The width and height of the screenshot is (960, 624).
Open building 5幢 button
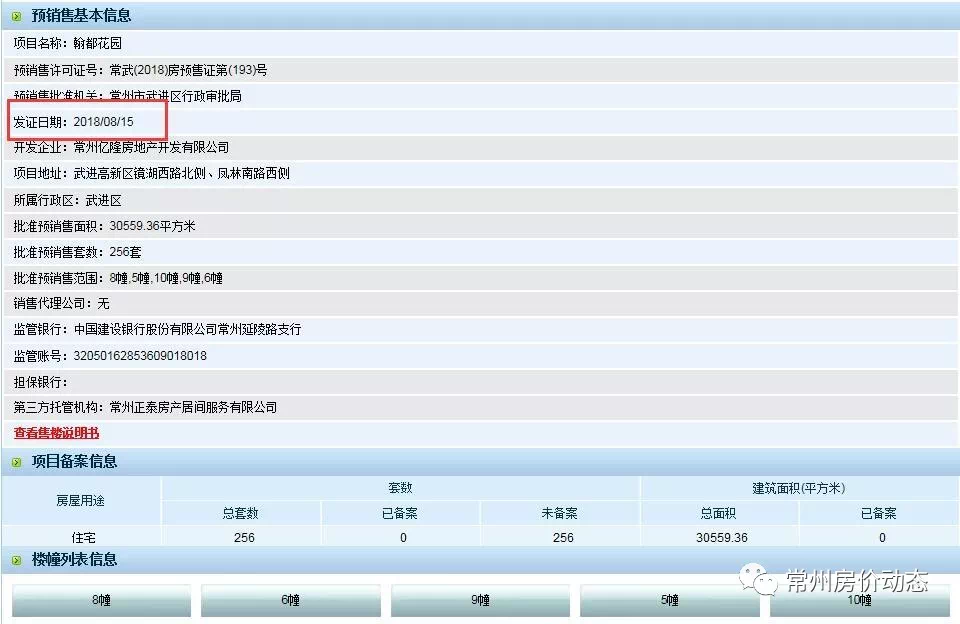670,600
